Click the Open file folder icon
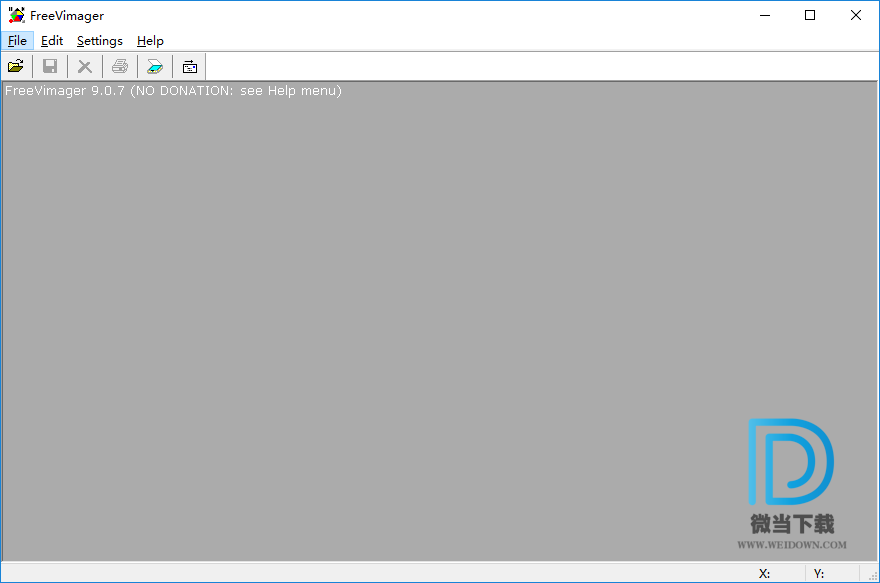 point(16,67)
